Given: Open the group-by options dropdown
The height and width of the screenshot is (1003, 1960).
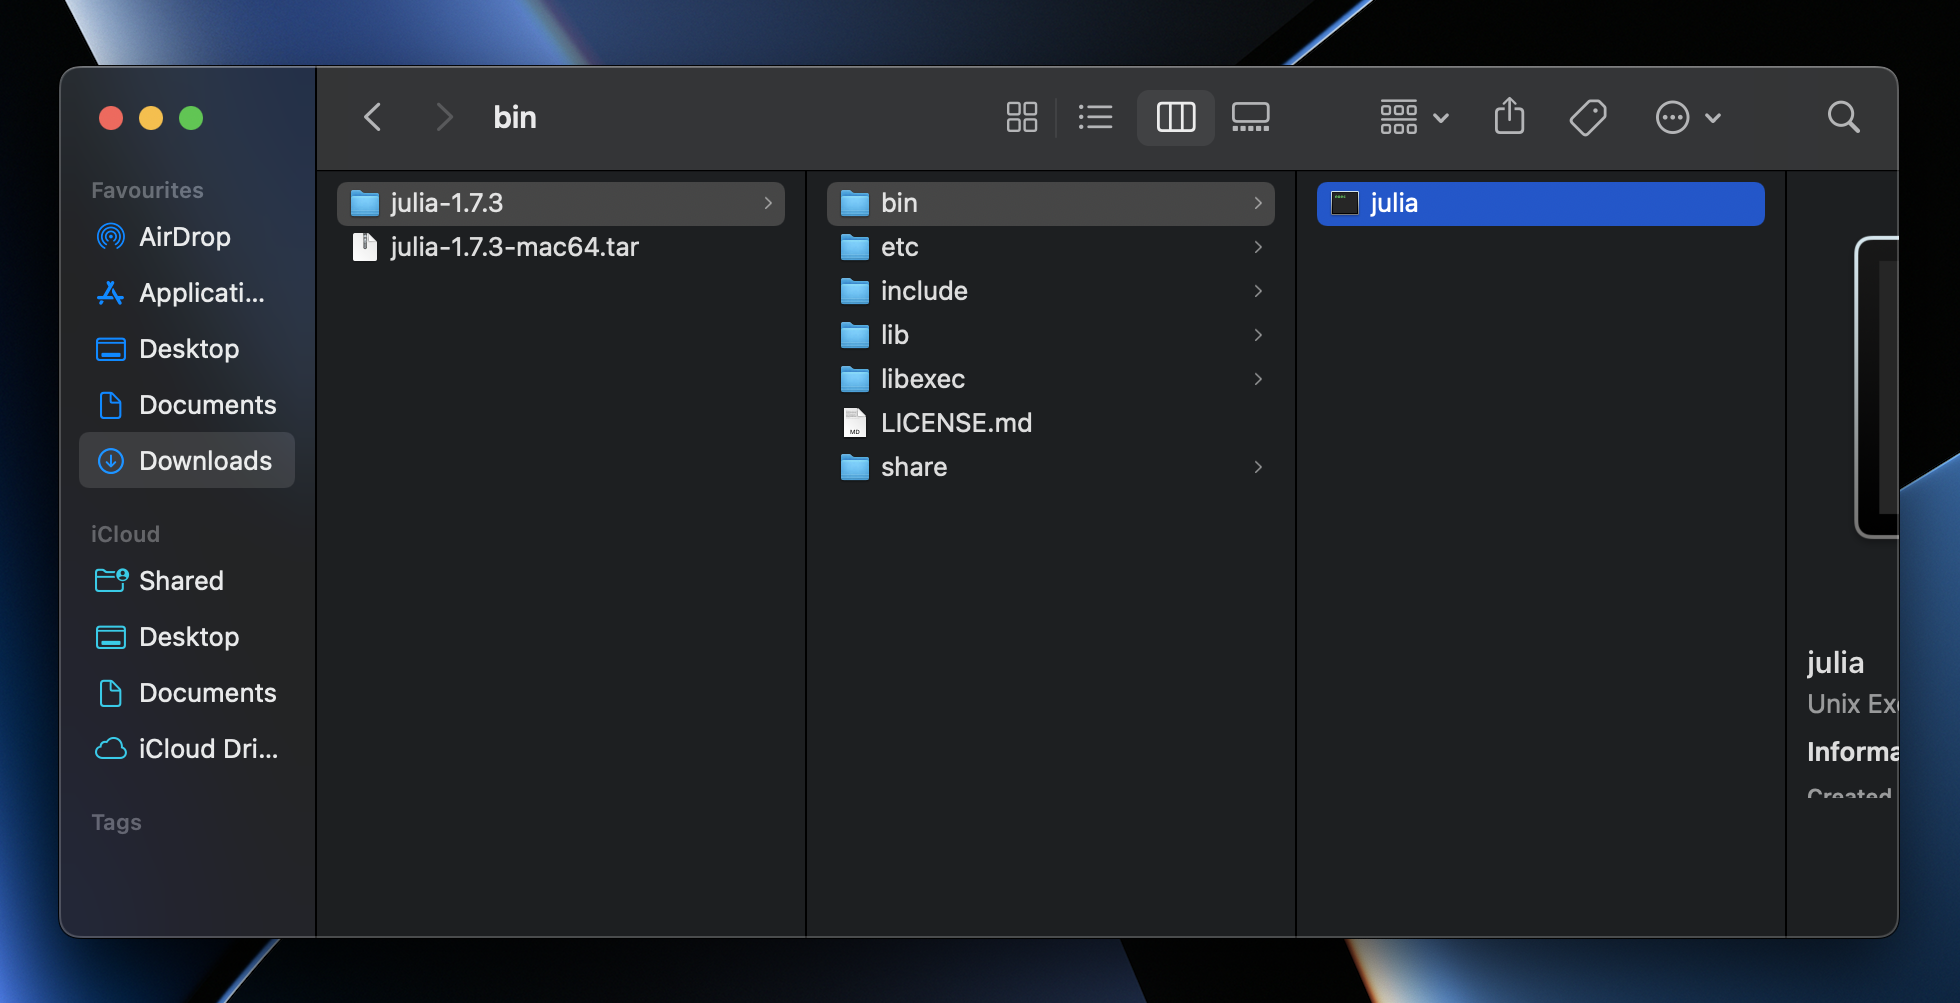Looking at the screenshot, I should point(1414,117).
